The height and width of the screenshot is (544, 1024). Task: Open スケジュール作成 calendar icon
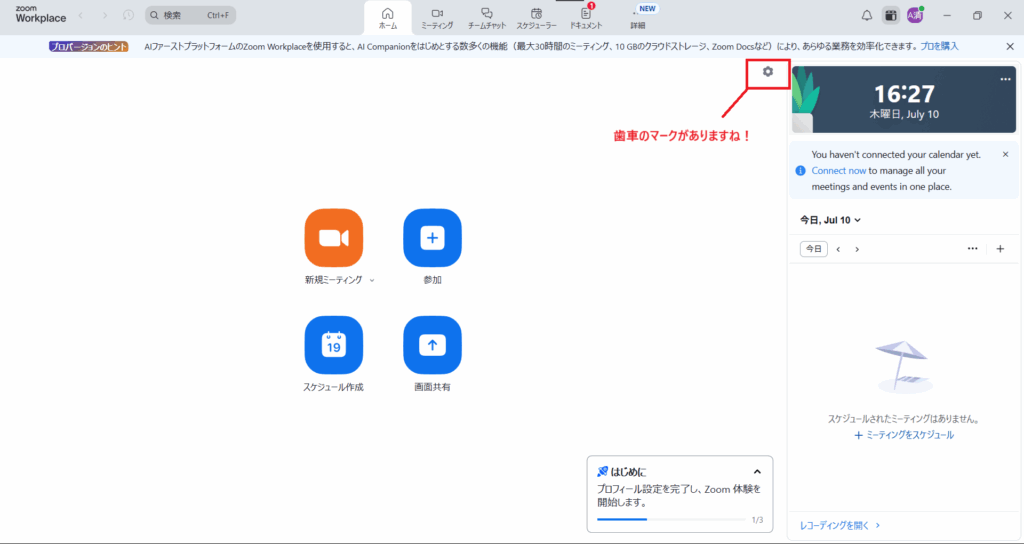tap(334, 345)
